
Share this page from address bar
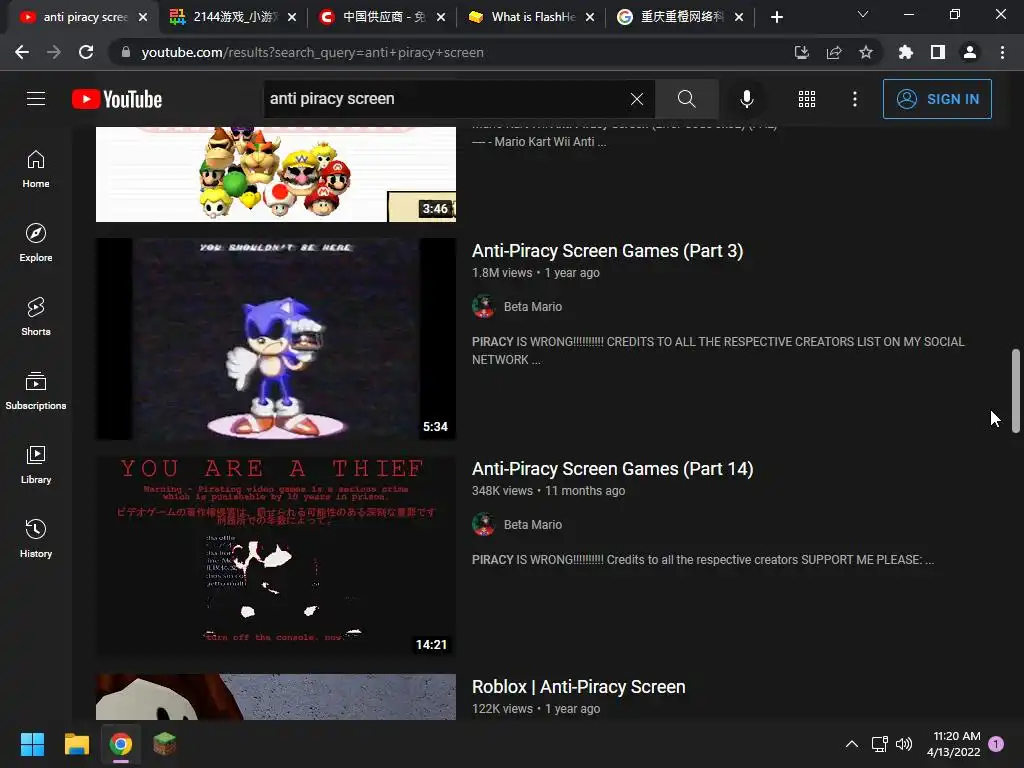click(834, 52)
